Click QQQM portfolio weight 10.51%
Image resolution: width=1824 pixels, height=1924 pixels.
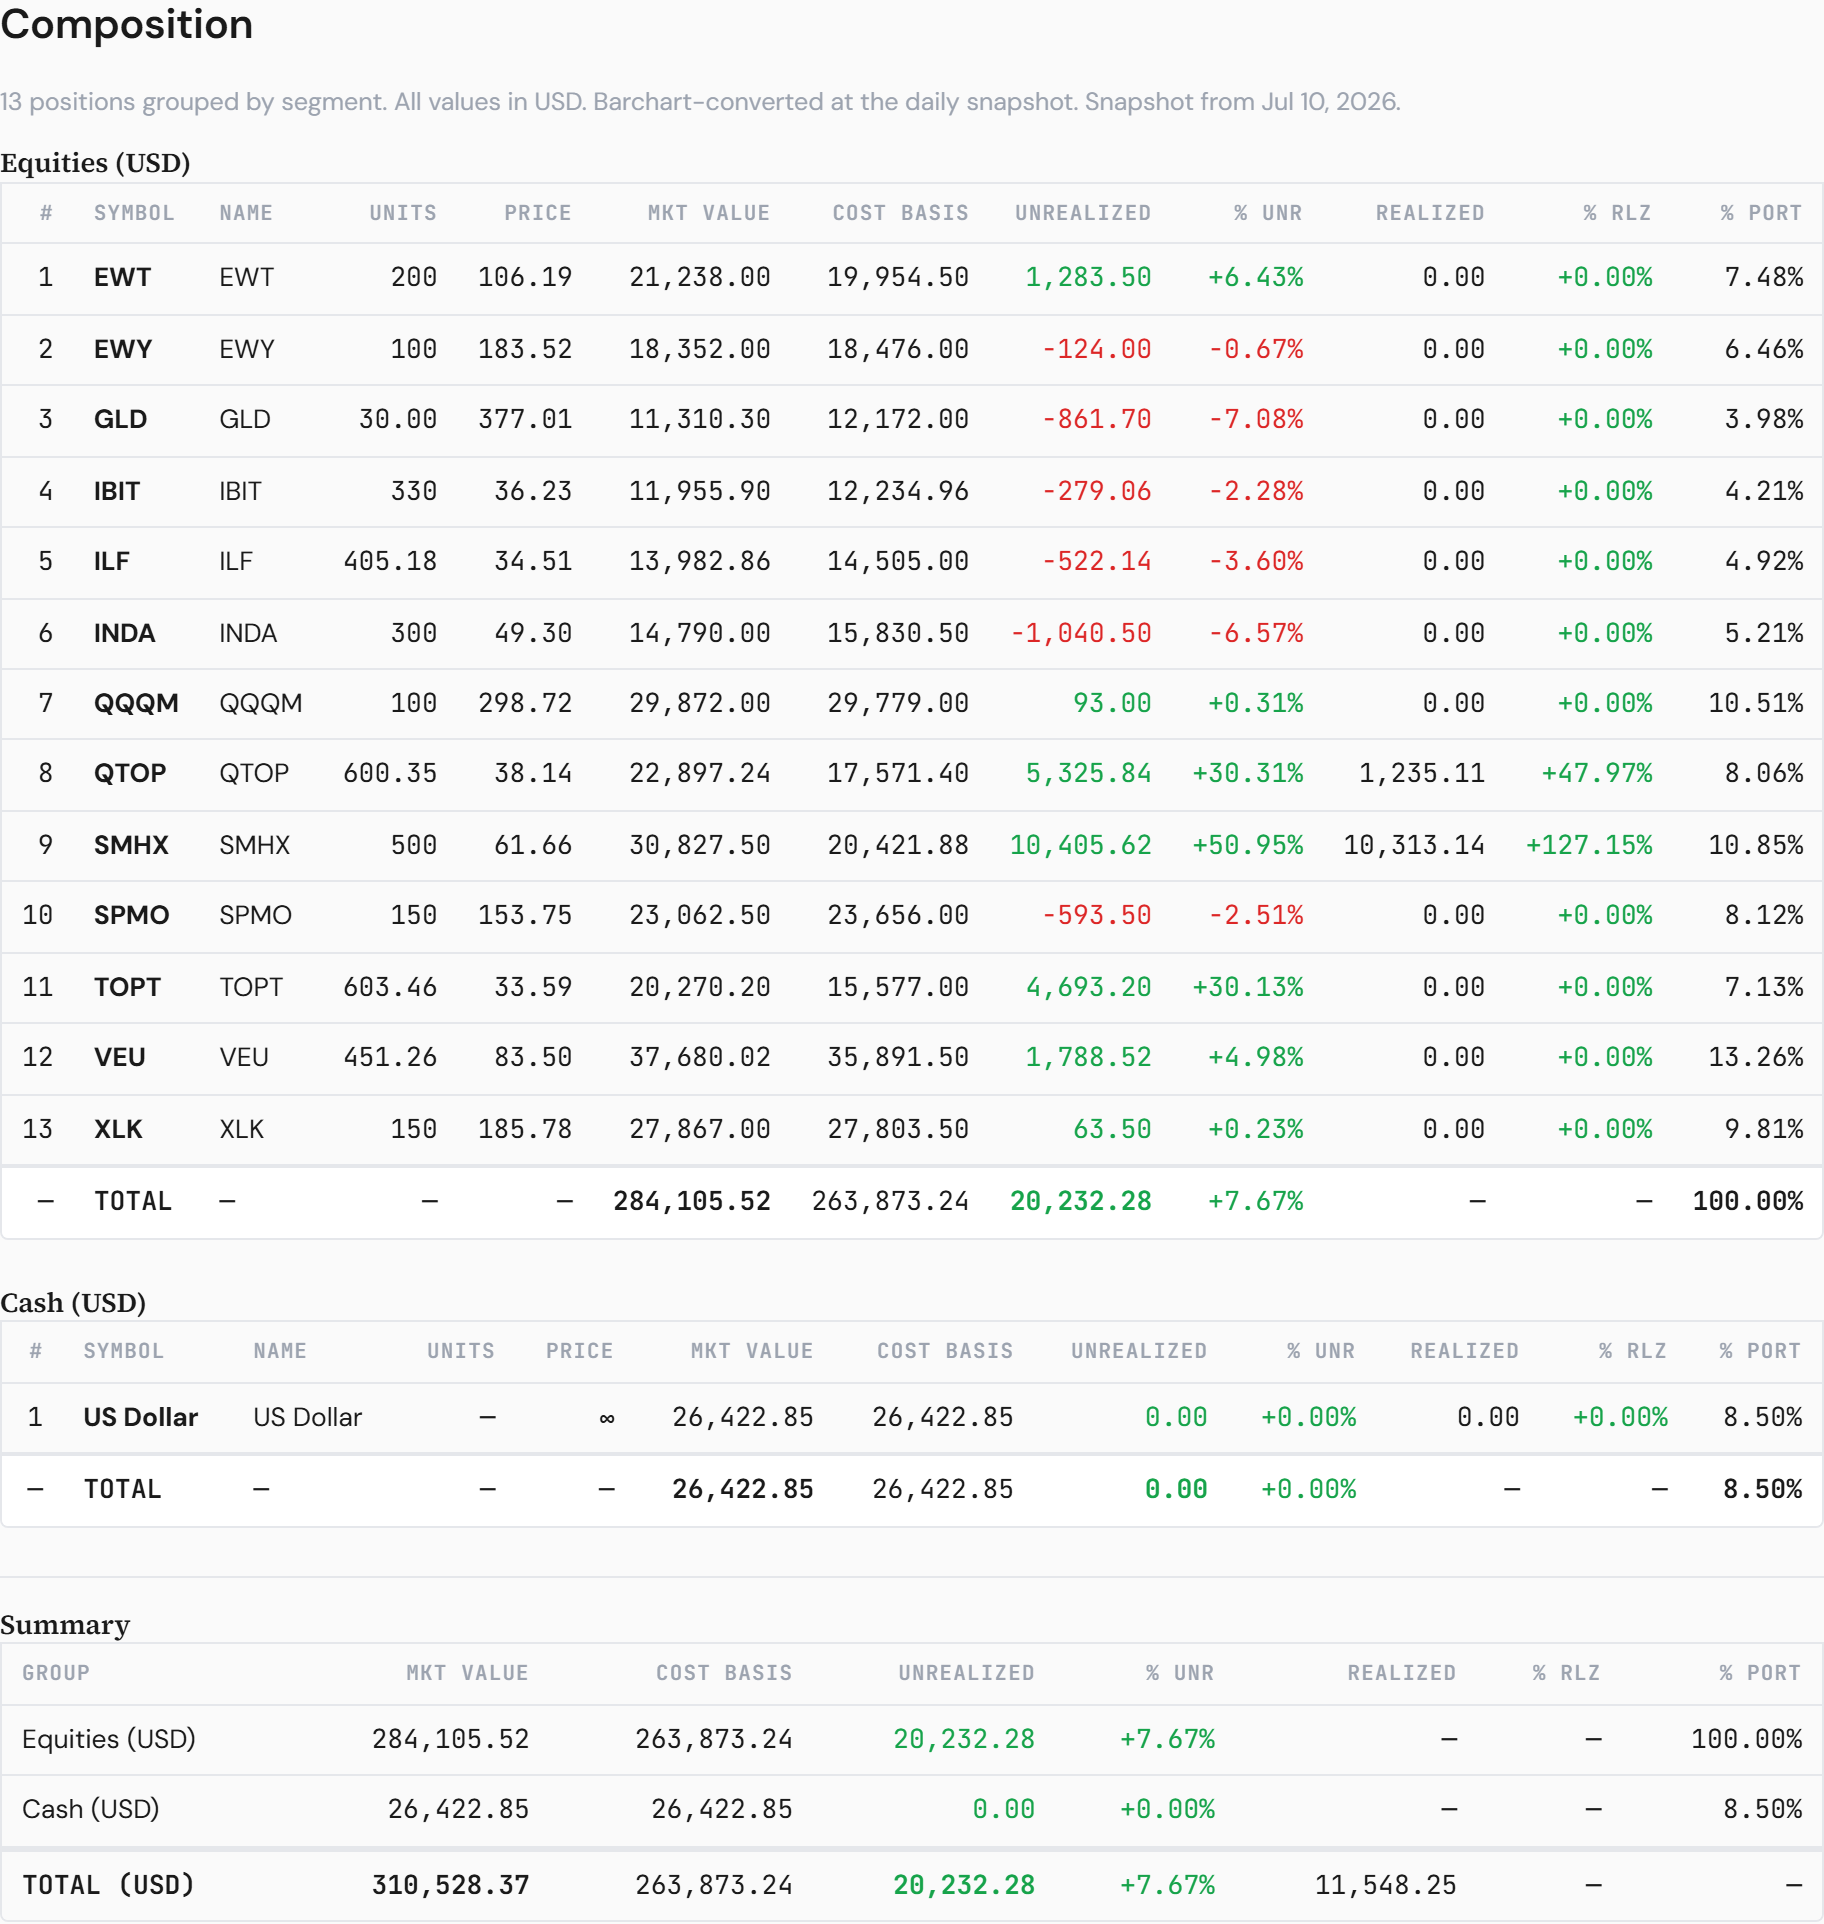1756,703
